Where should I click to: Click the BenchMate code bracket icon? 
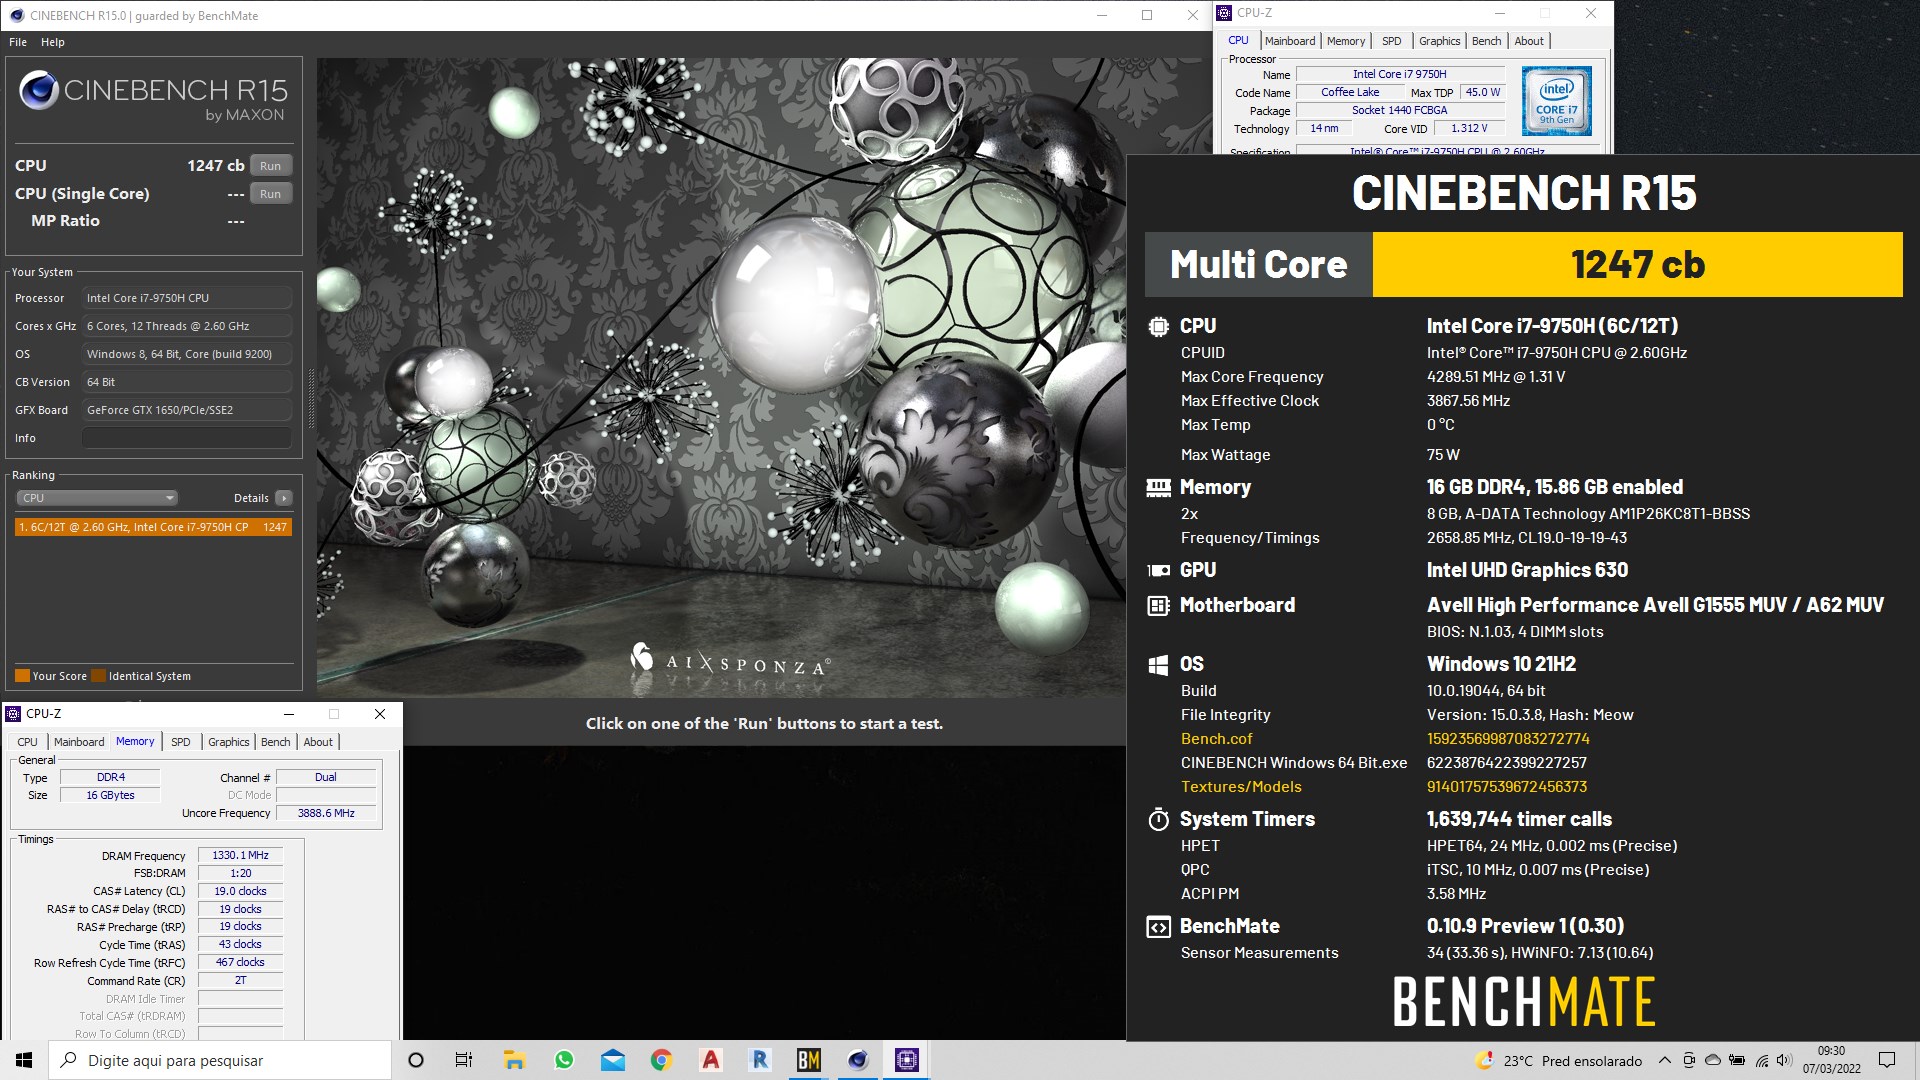[x=1158, y=927]
